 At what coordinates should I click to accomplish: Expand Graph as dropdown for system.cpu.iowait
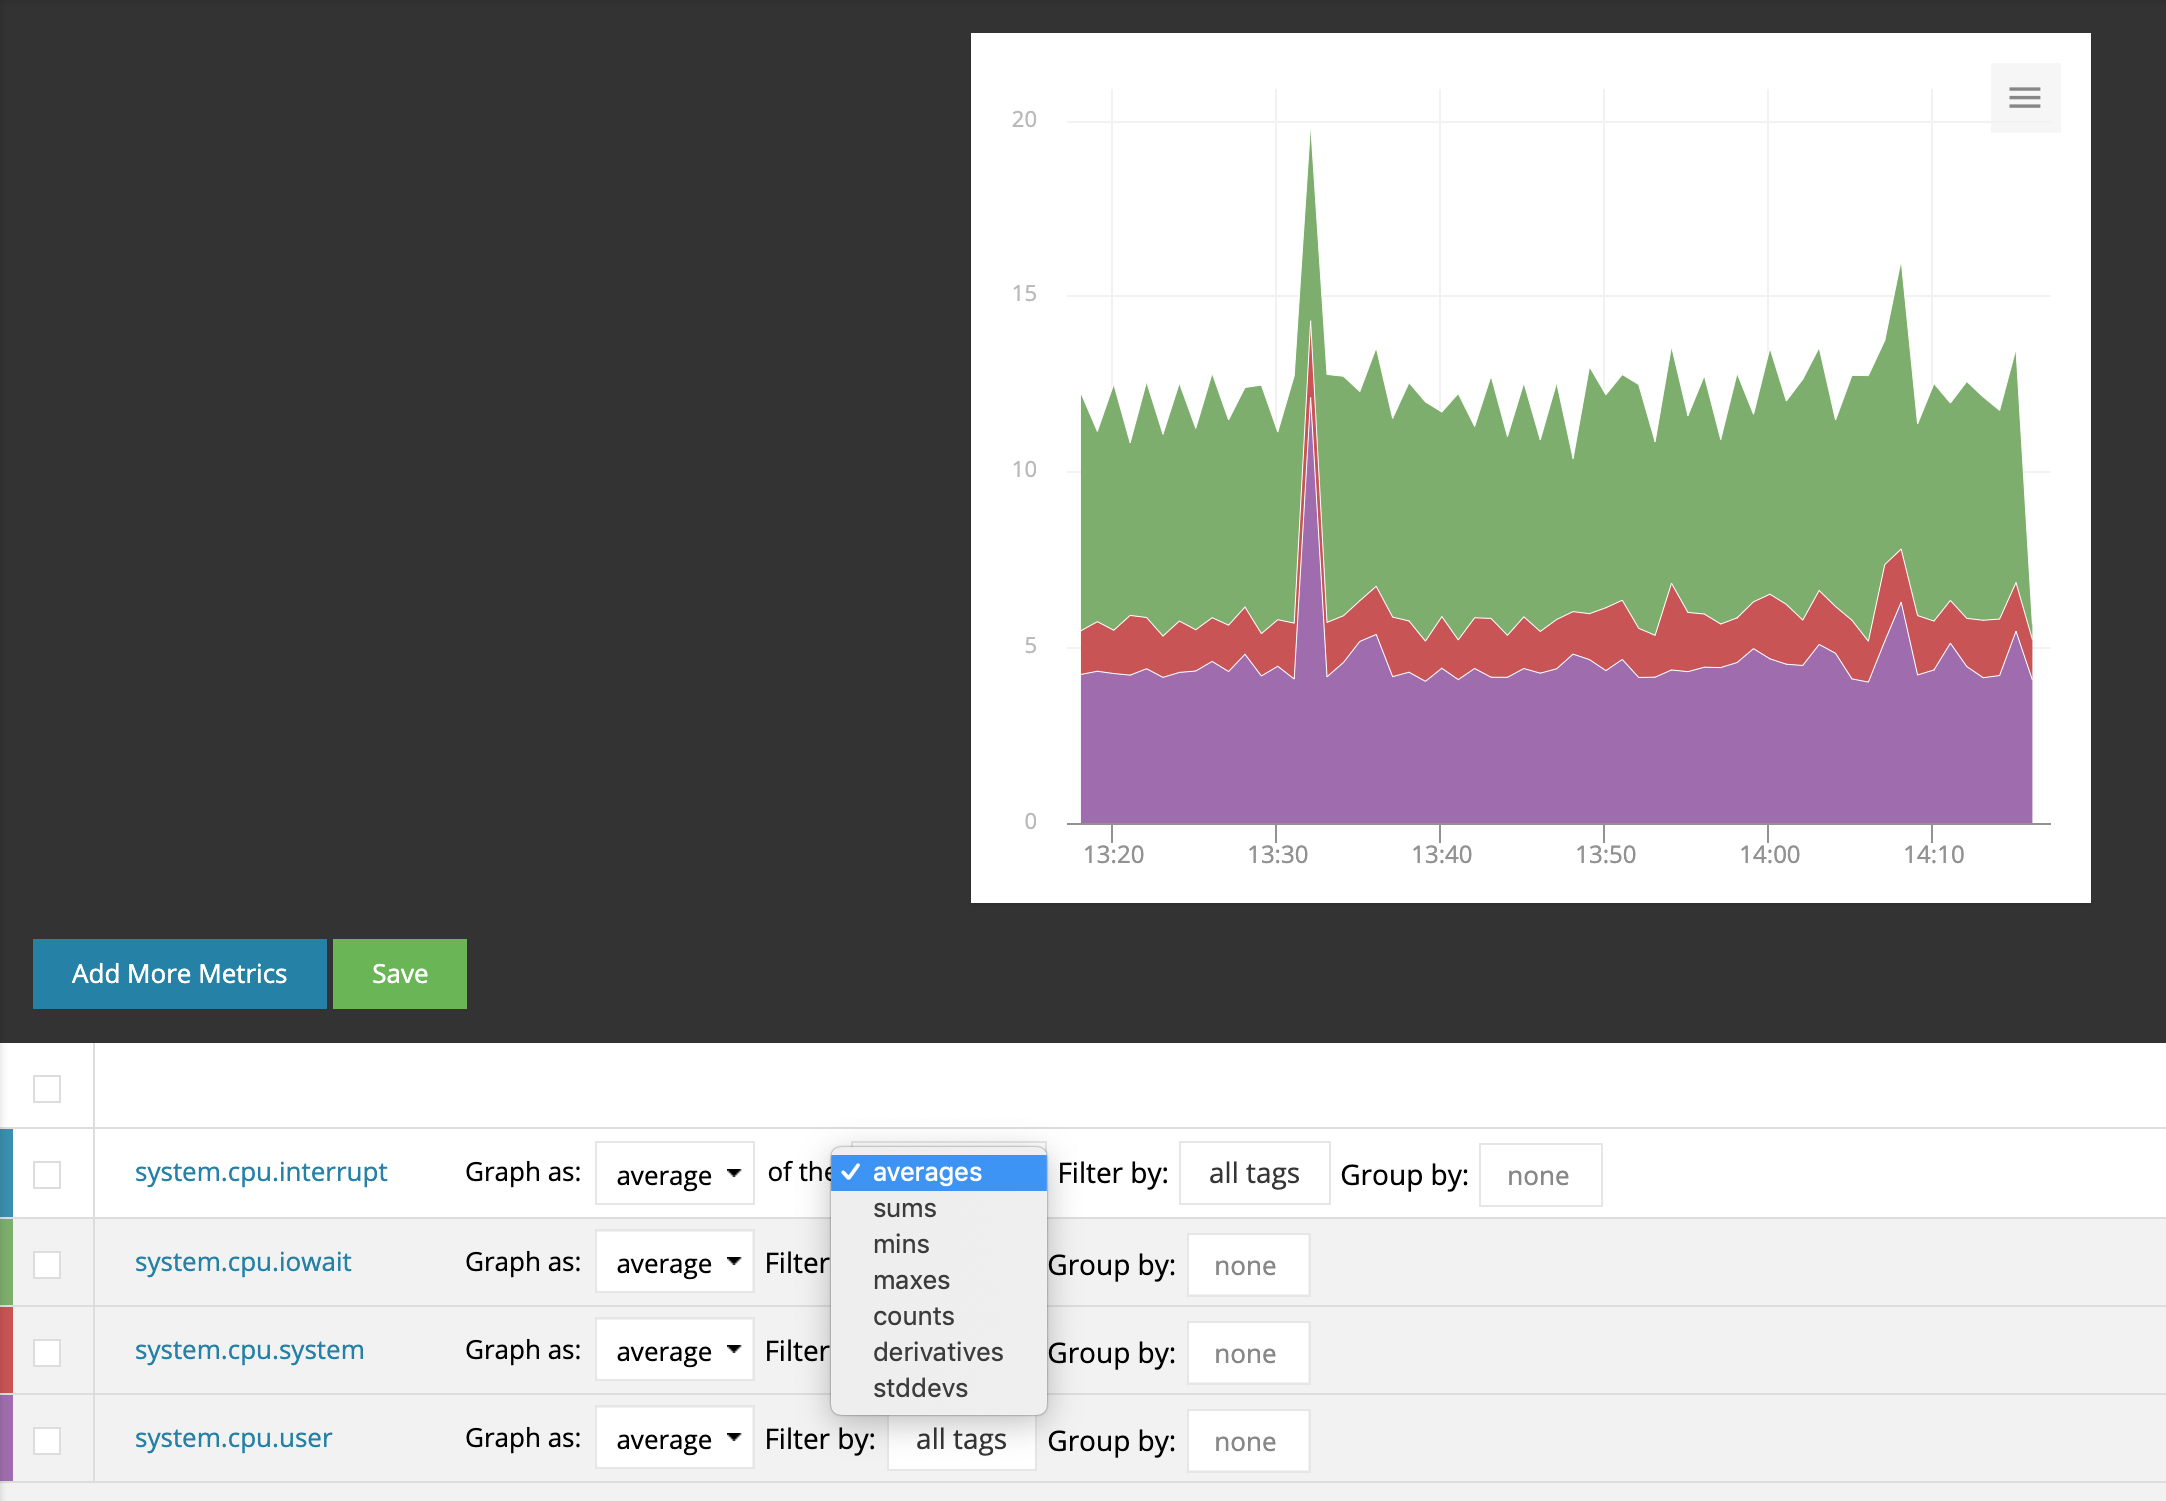[x=675, y=1263]
